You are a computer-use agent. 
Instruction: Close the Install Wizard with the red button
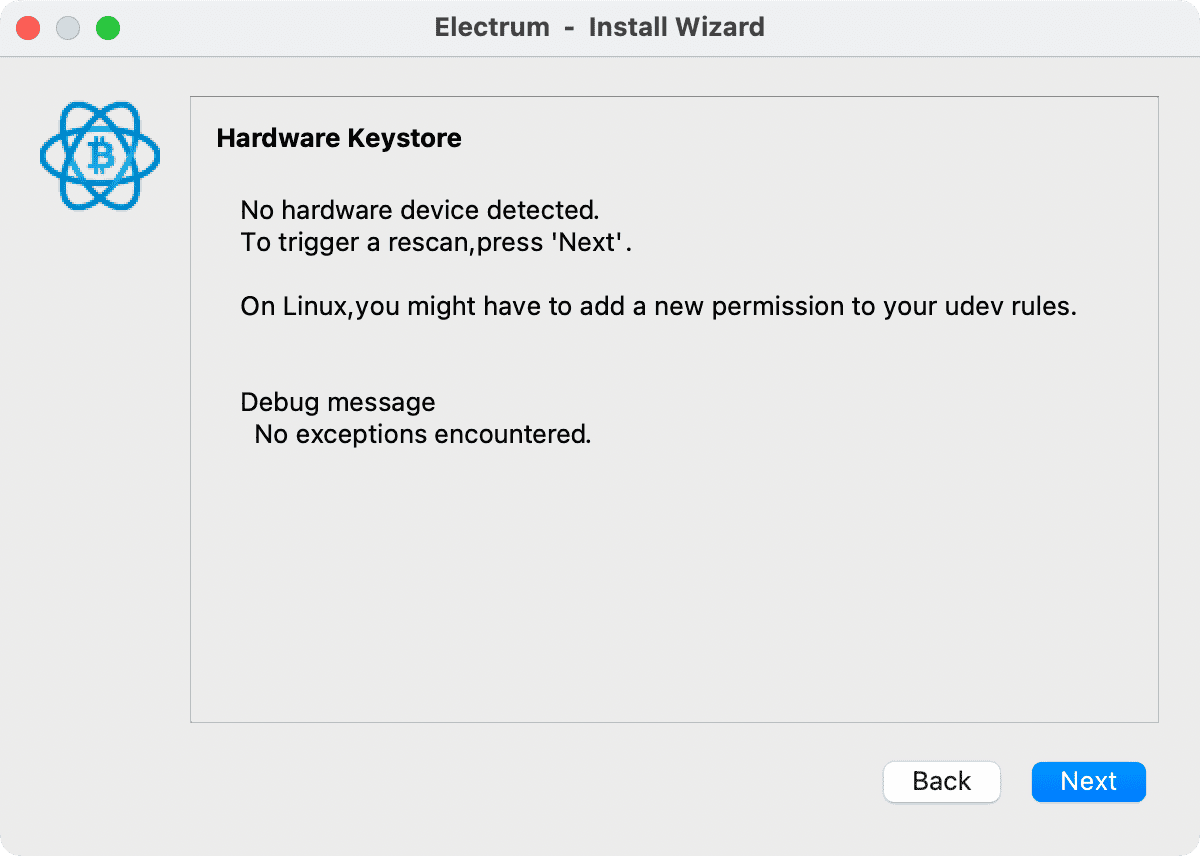(x=28, y=28)
